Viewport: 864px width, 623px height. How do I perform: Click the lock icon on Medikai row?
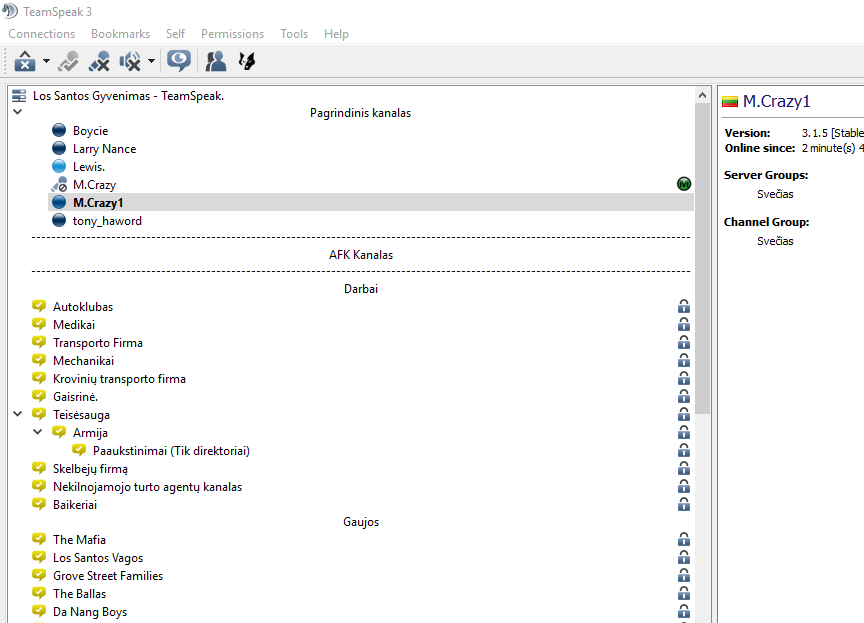point(684,324)
